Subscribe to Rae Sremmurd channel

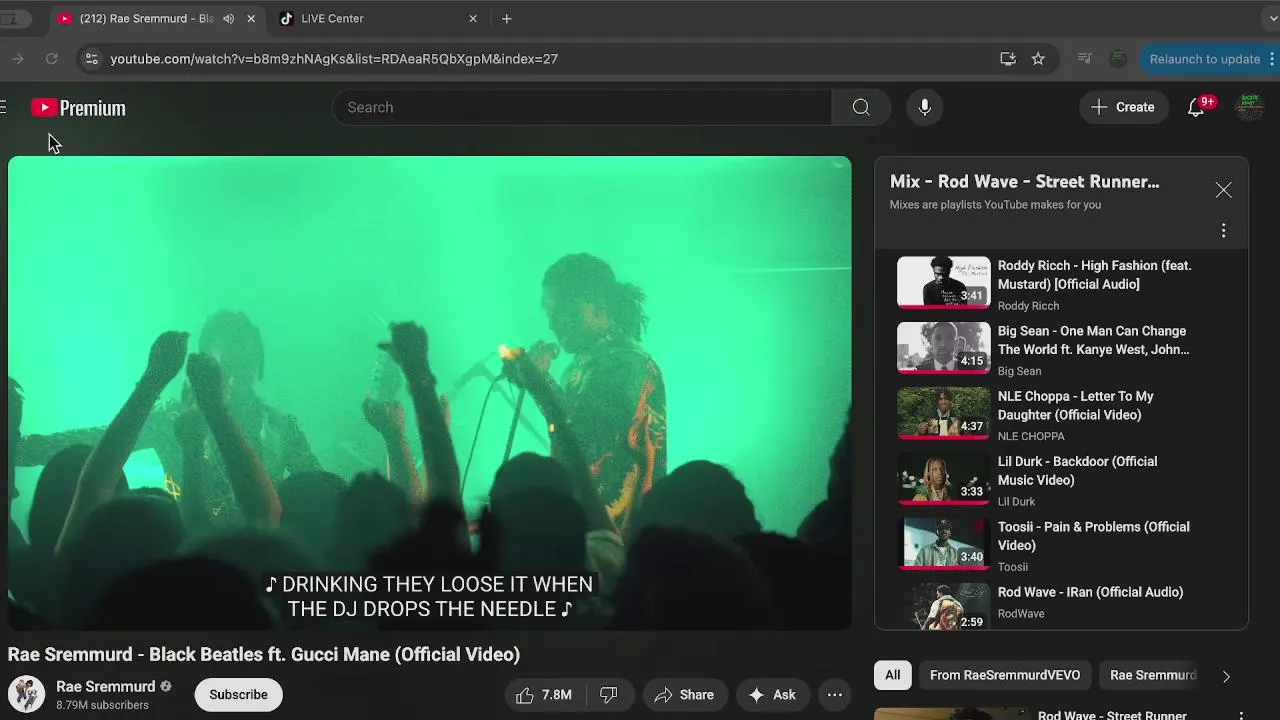pyautogui.click(x=238, y=694)
